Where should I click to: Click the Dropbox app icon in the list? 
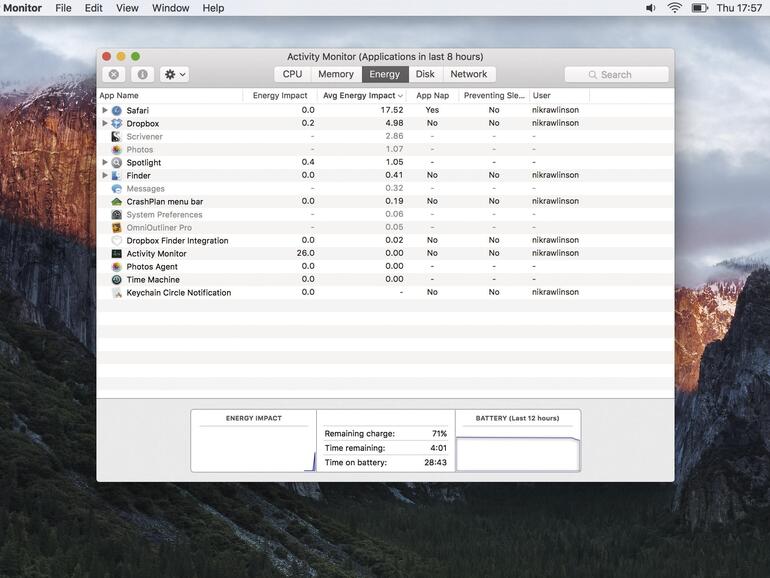[117, 124]
